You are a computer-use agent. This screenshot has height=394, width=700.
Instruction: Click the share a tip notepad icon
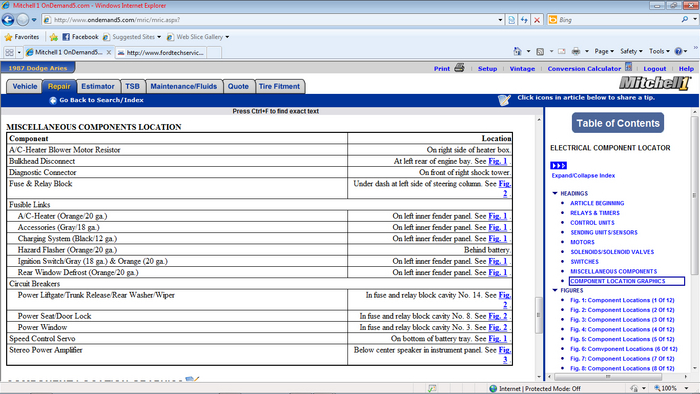coord(504,100)
